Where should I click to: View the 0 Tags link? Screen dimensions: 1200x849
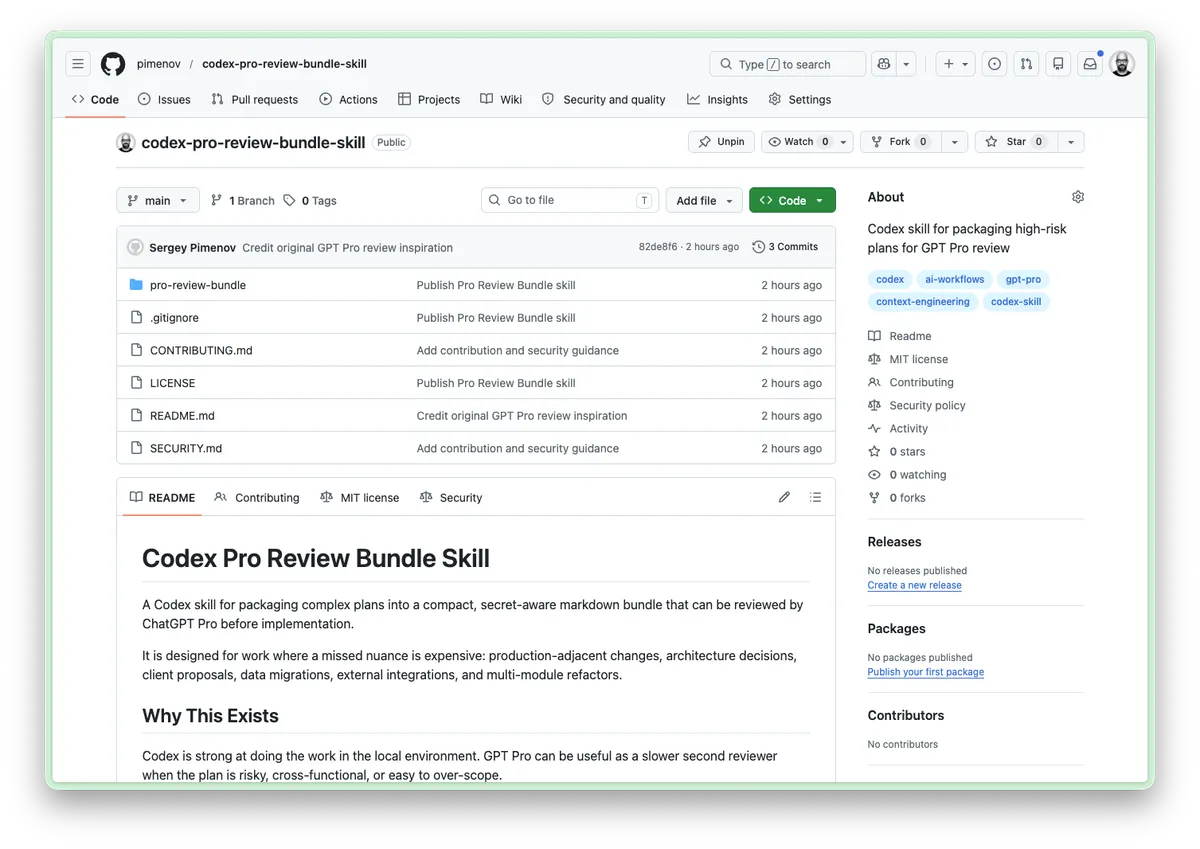310,200
